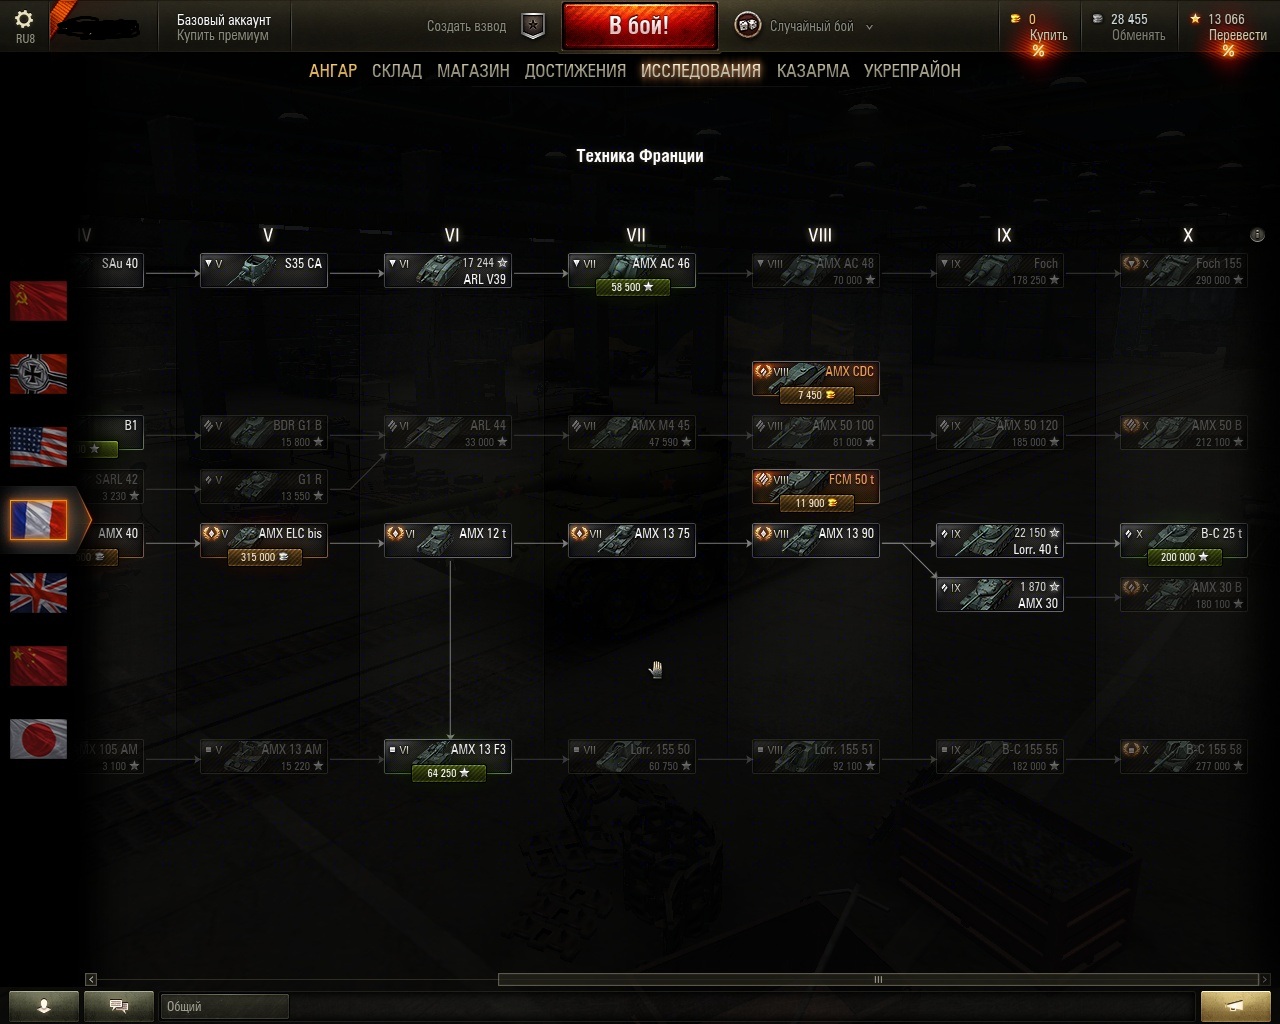
Task: Expand the Случайный бой battle type dropdown
Action: pos(869,27)
